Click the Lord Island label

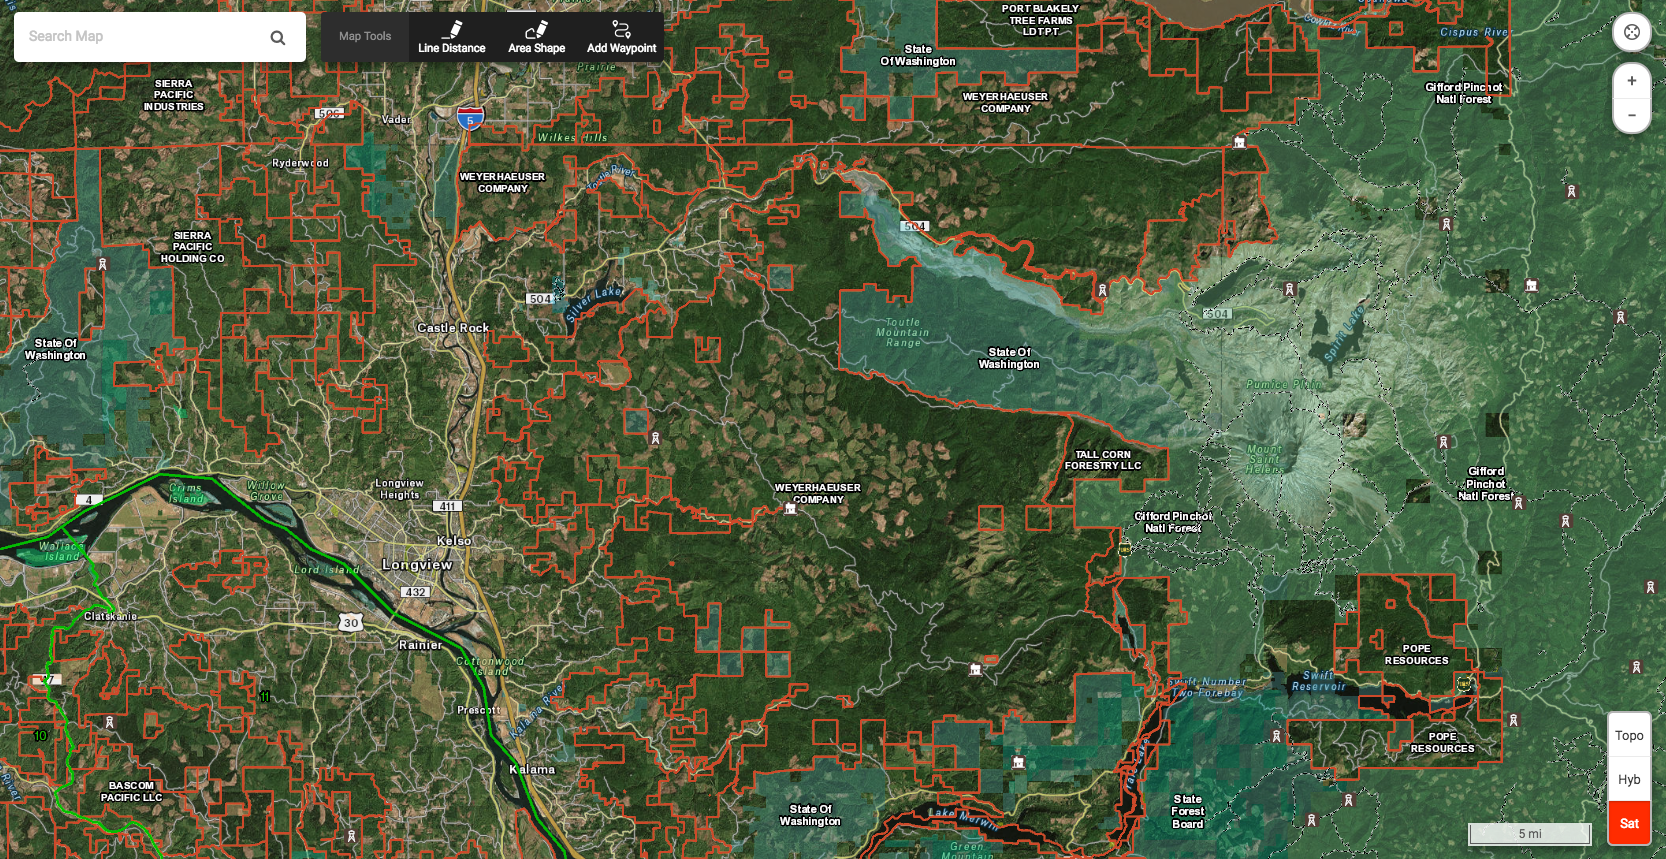click(x=326, y=570)
